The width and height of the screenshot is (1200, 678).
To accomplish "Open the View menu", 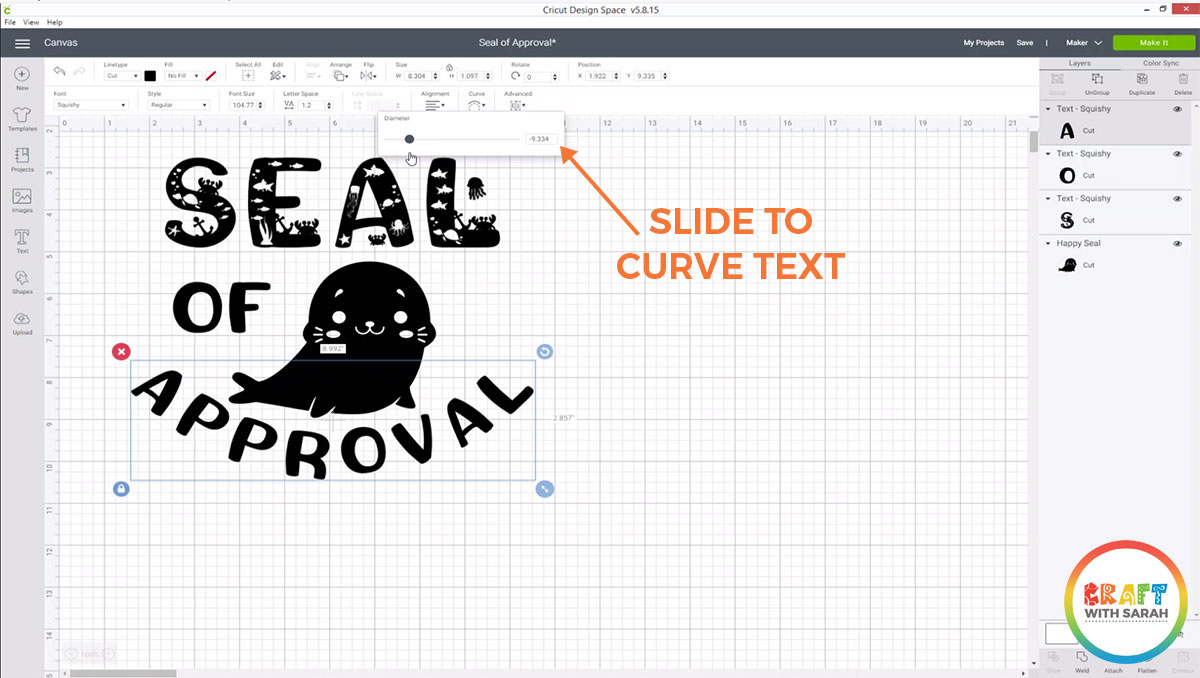I will point(31,21).
